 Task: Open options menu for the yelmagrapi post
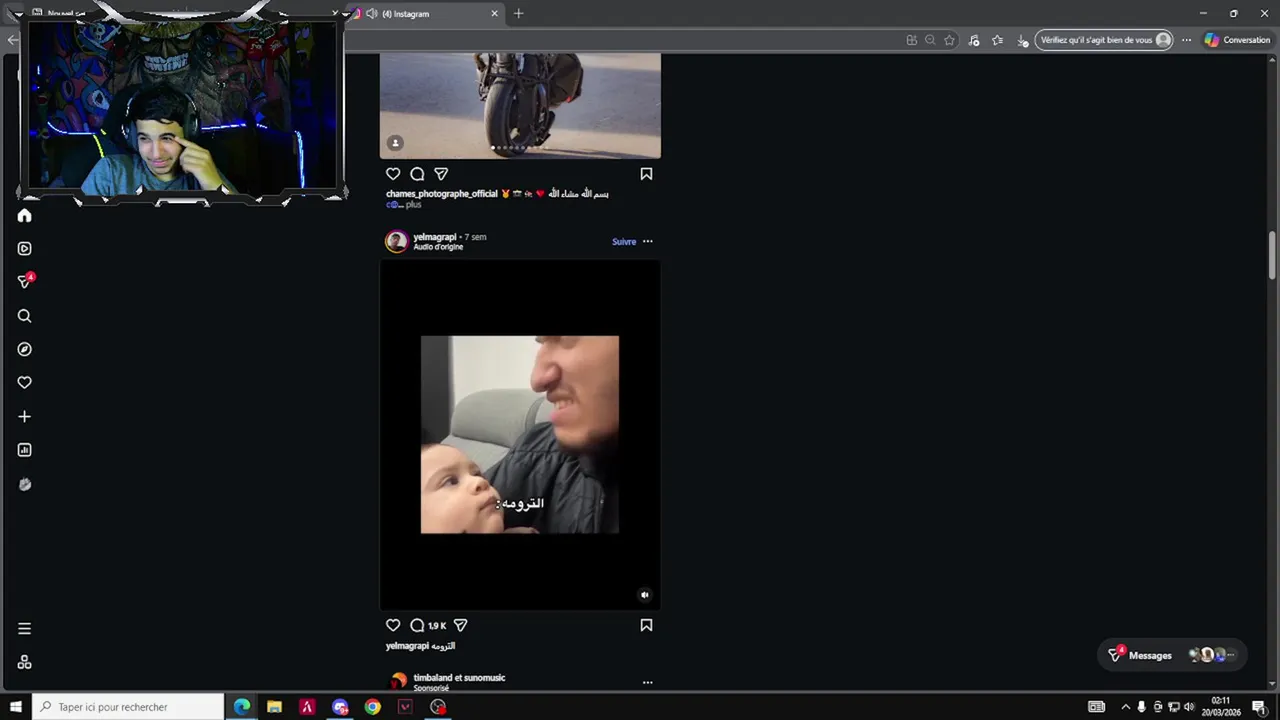coord(647,241)
